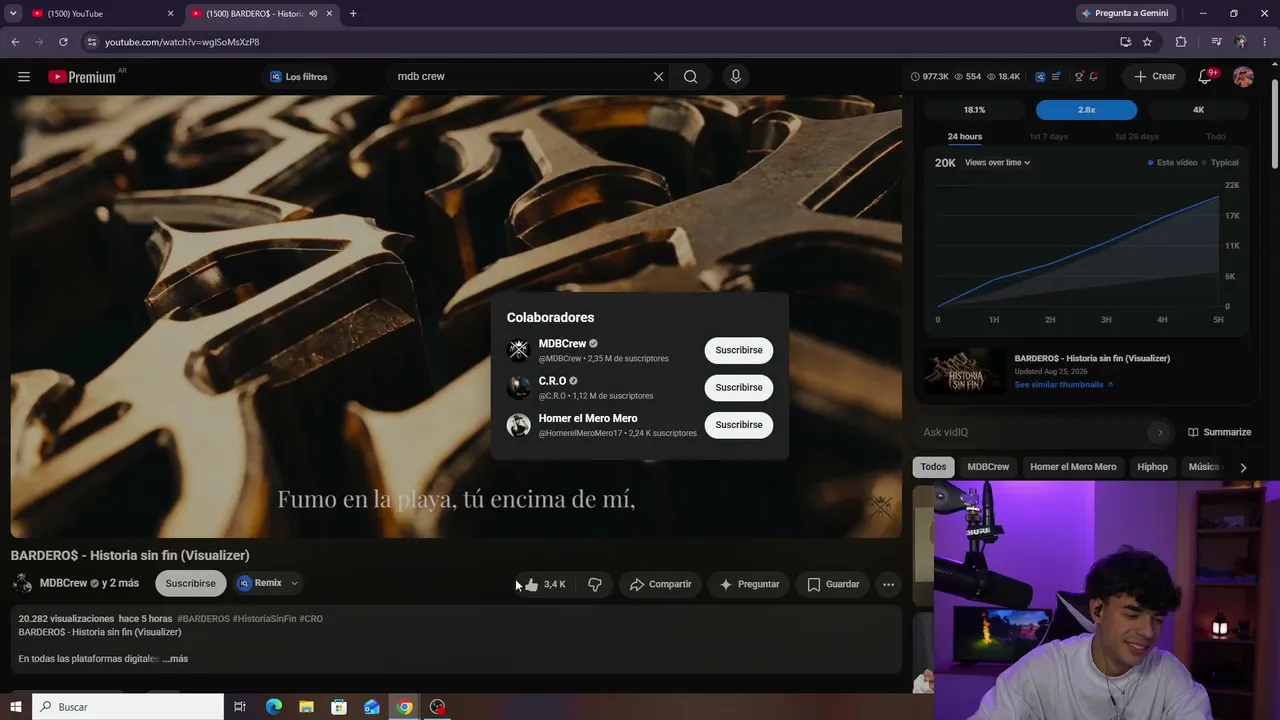
Task: Open C.R.O avatar in Colaboradores list
Action: pyautogui.click(x=518, y=387)
